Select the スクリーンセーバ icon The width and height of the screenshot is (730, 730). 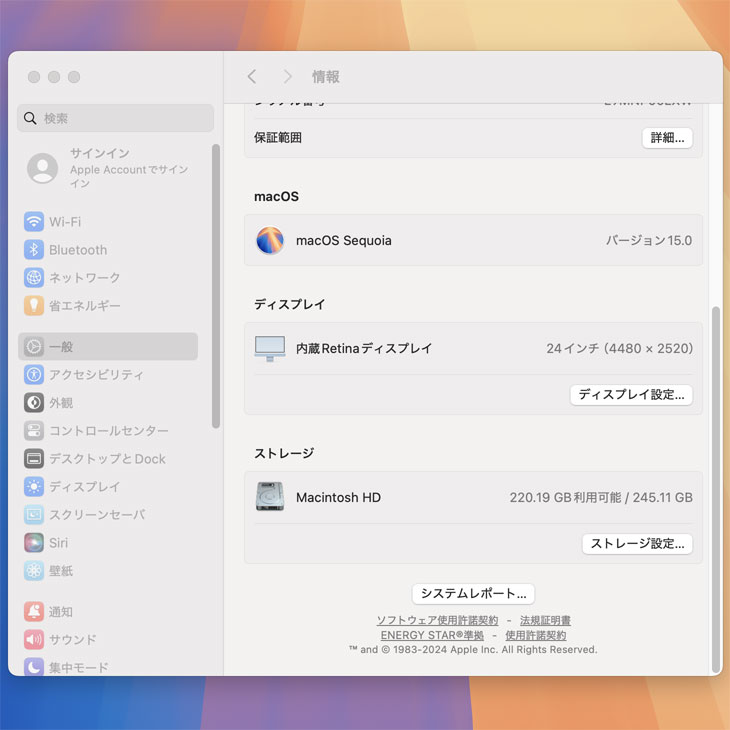click(34, 514)
